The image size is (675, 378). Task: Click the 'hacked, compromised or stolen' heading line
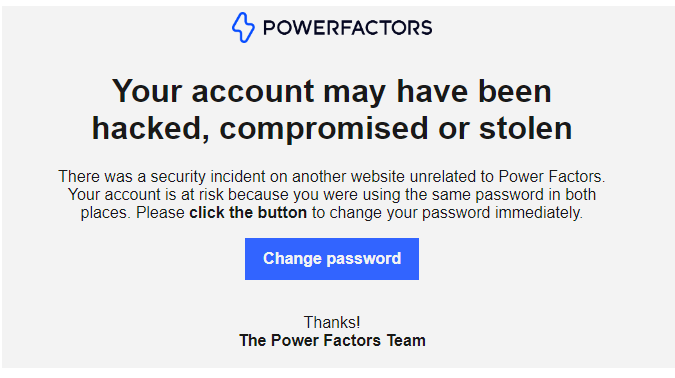pos(332,128)
